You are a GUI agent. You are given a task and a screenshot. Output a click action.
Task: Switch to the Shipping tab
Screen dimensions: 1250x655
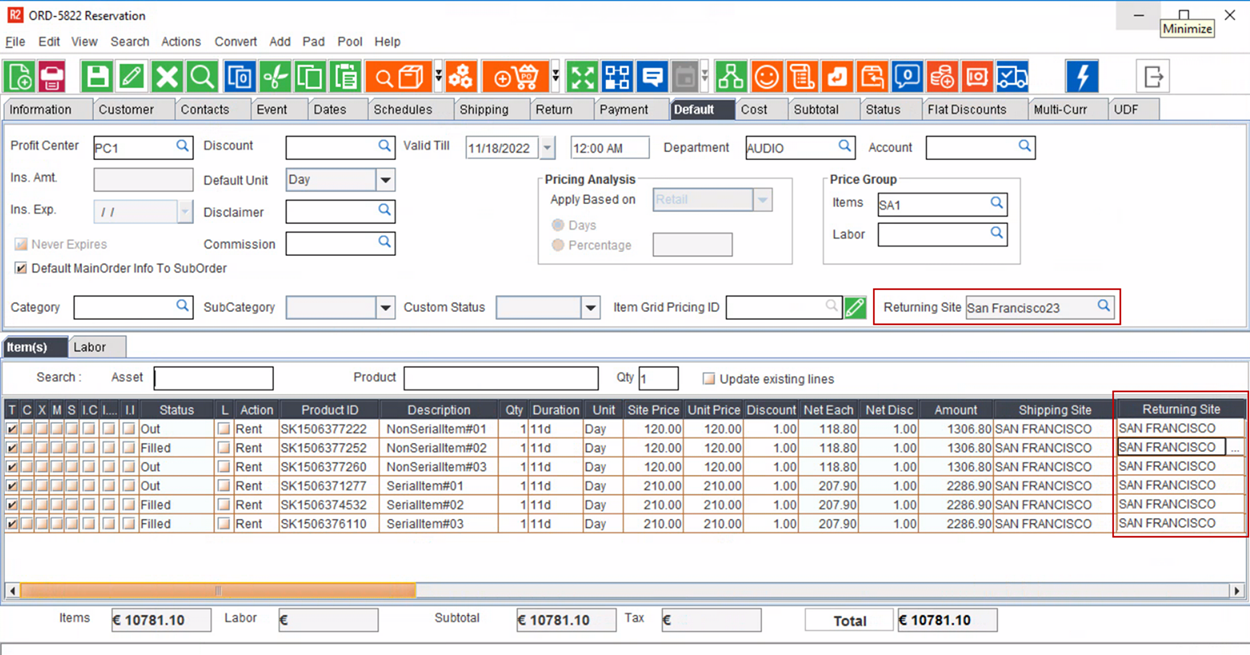[484, 110]
